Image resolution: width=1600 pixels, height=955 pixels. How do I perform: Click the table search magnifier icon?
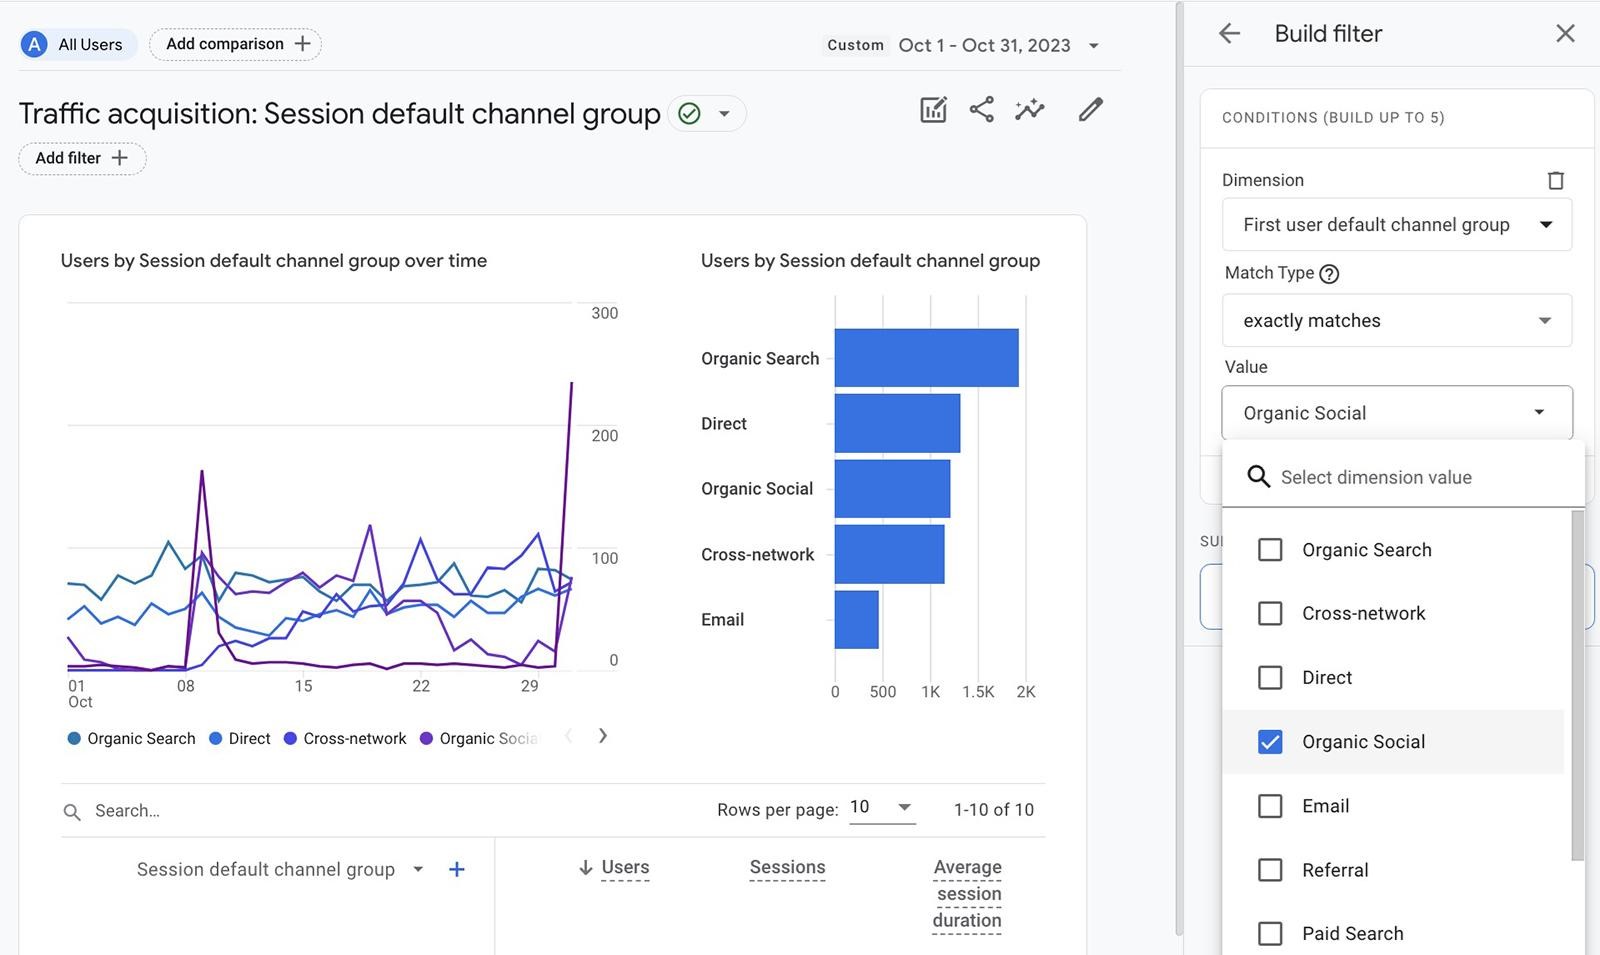pos(72,812)
